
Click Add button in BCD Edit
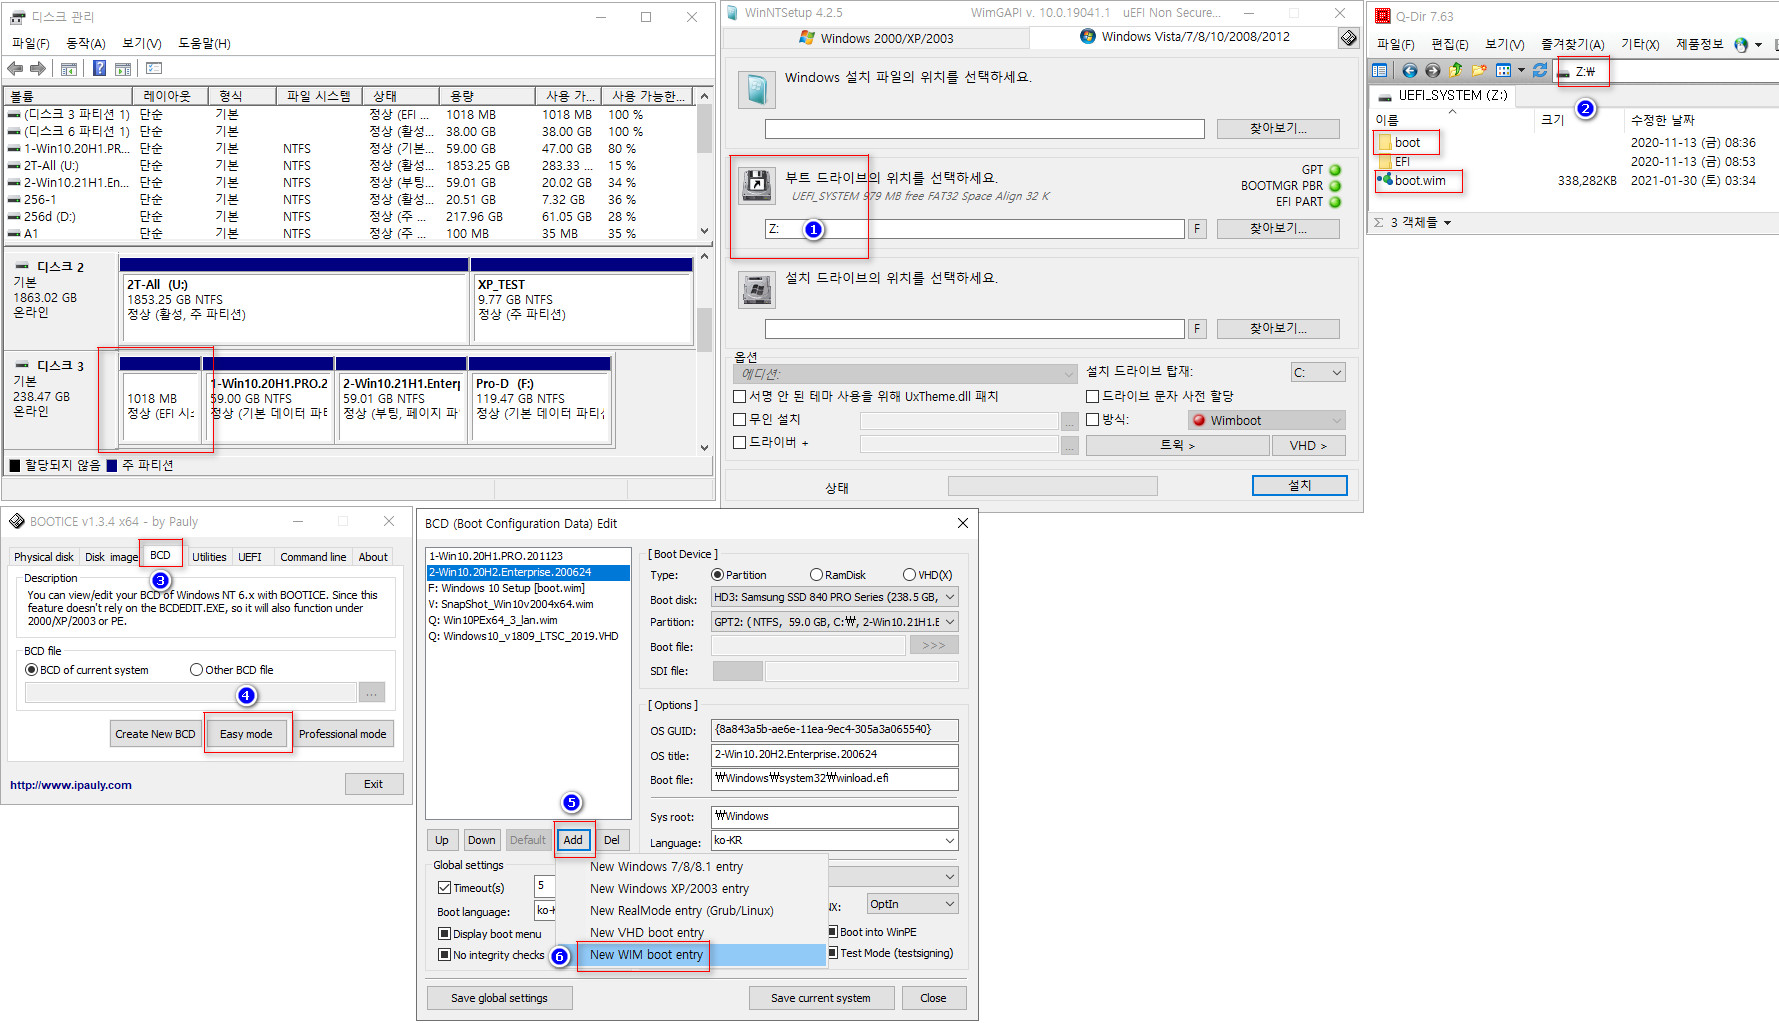[x=573, y=840]
